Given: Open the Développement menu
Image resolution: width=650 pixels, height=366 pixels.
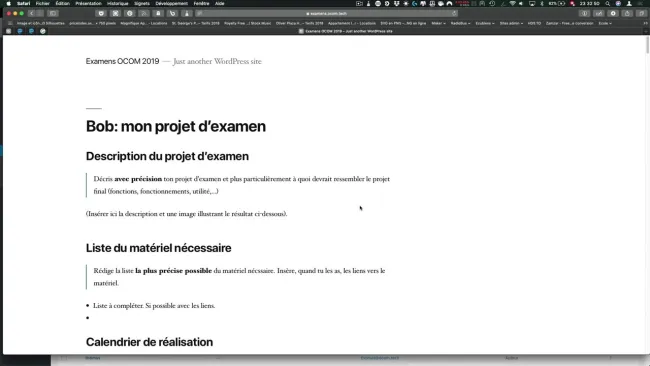Looking at the screenshot, I should point(172,3).
